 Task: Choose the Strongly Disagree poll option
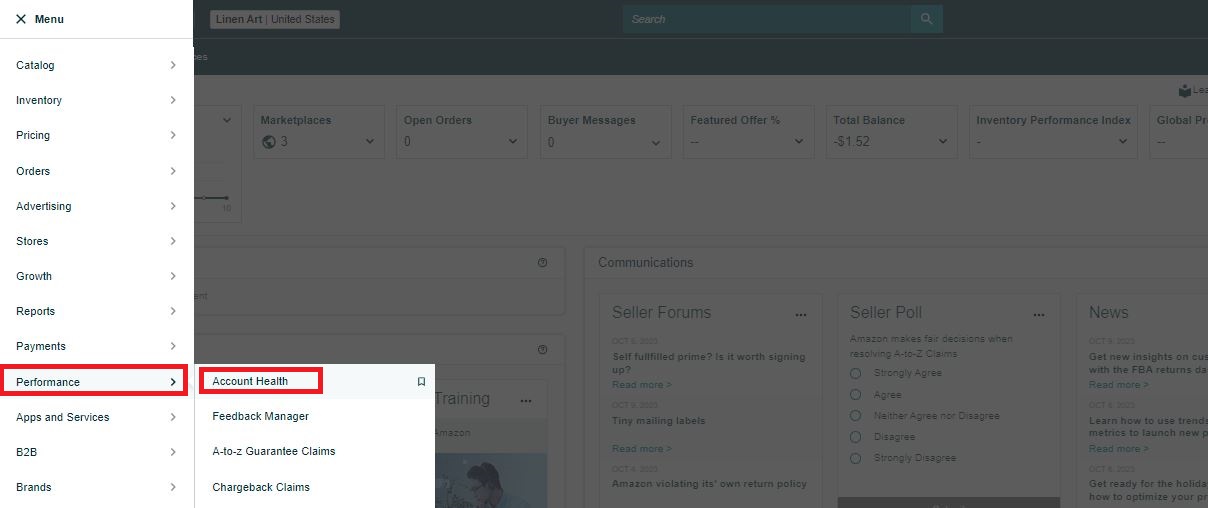click(x=855, y=458)
